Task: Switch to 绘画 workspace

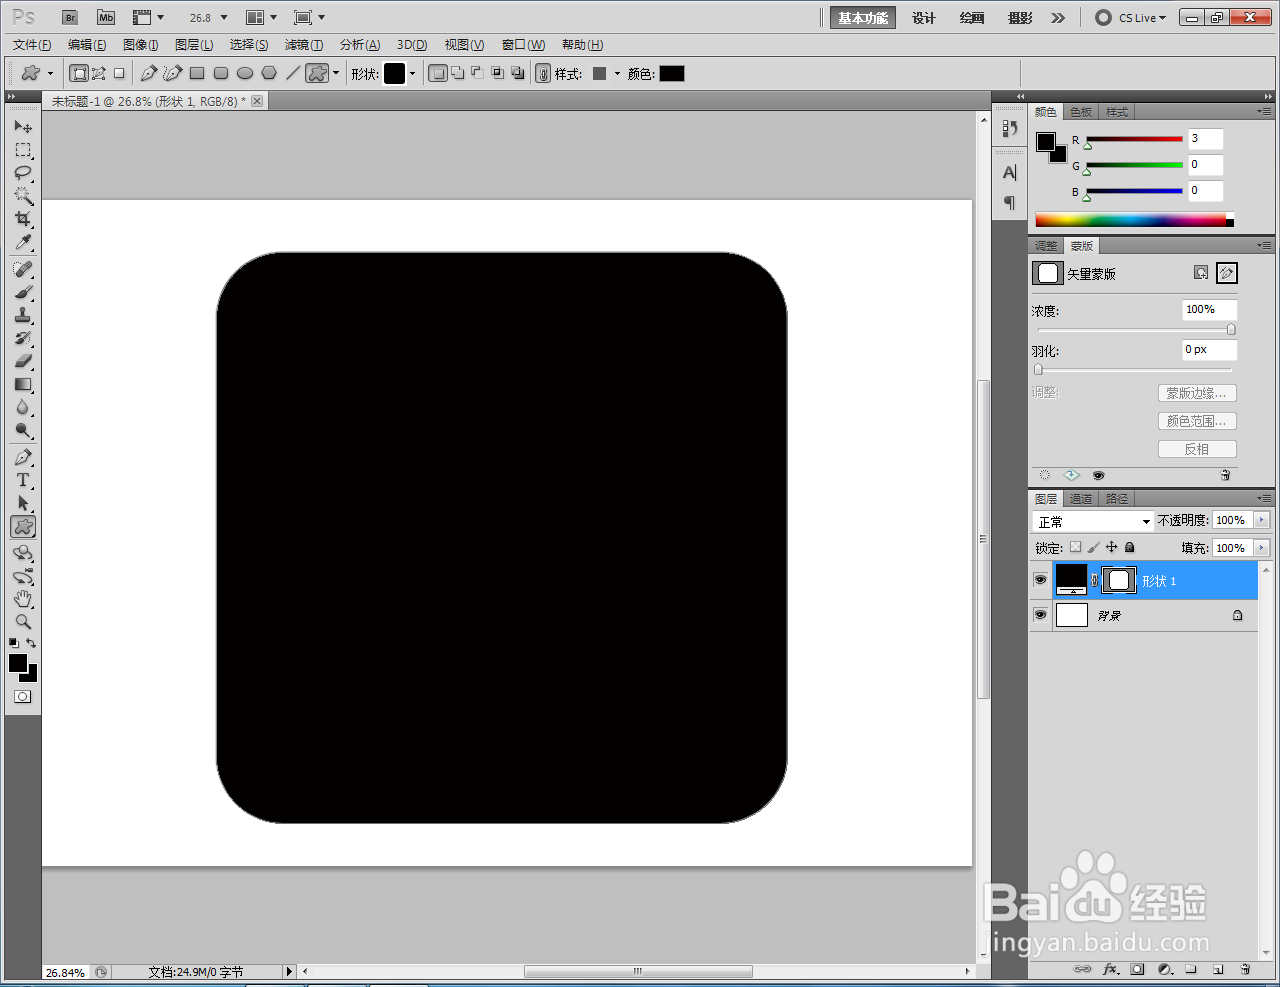Action: pos(972,18)
